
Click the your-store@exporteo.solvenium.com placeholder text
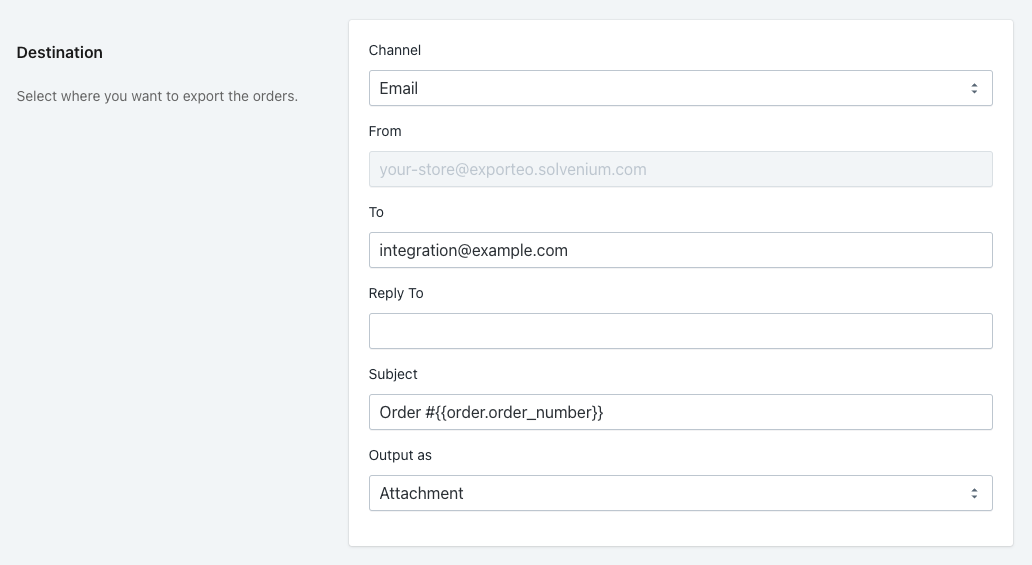point(512,169)
